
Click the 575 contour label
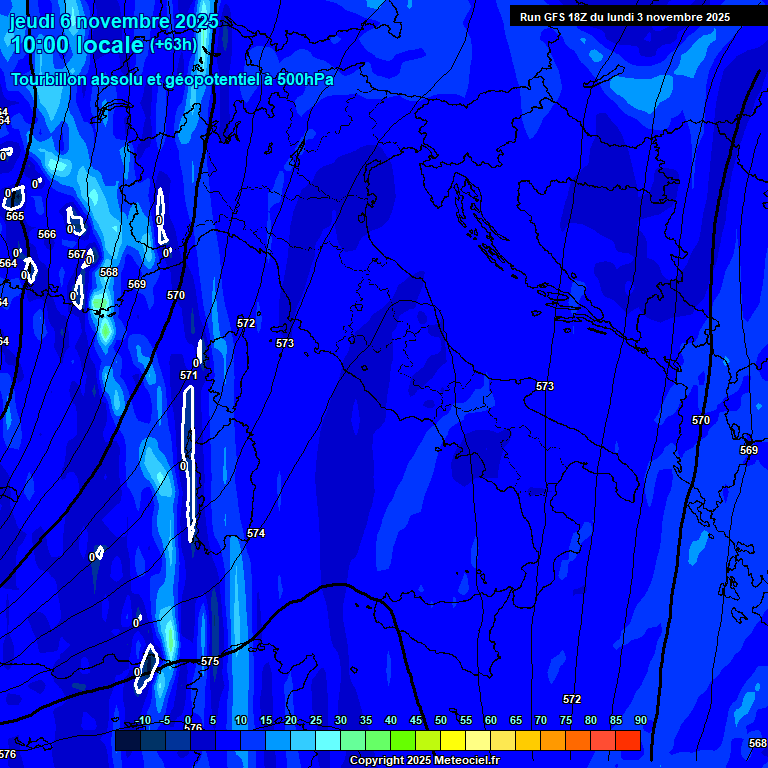210,662
